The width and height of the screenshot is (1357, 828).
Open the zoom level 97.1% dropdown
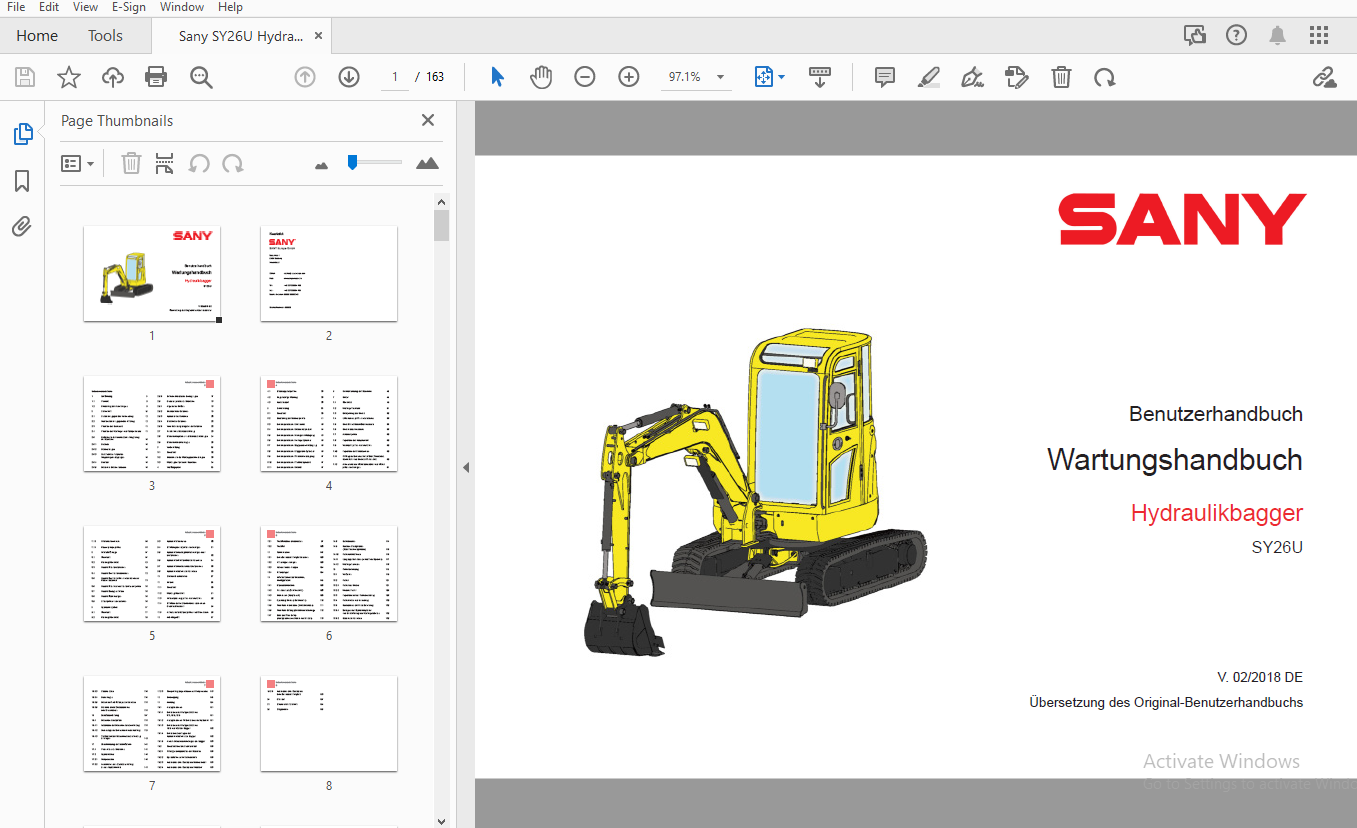coord(720,77)
